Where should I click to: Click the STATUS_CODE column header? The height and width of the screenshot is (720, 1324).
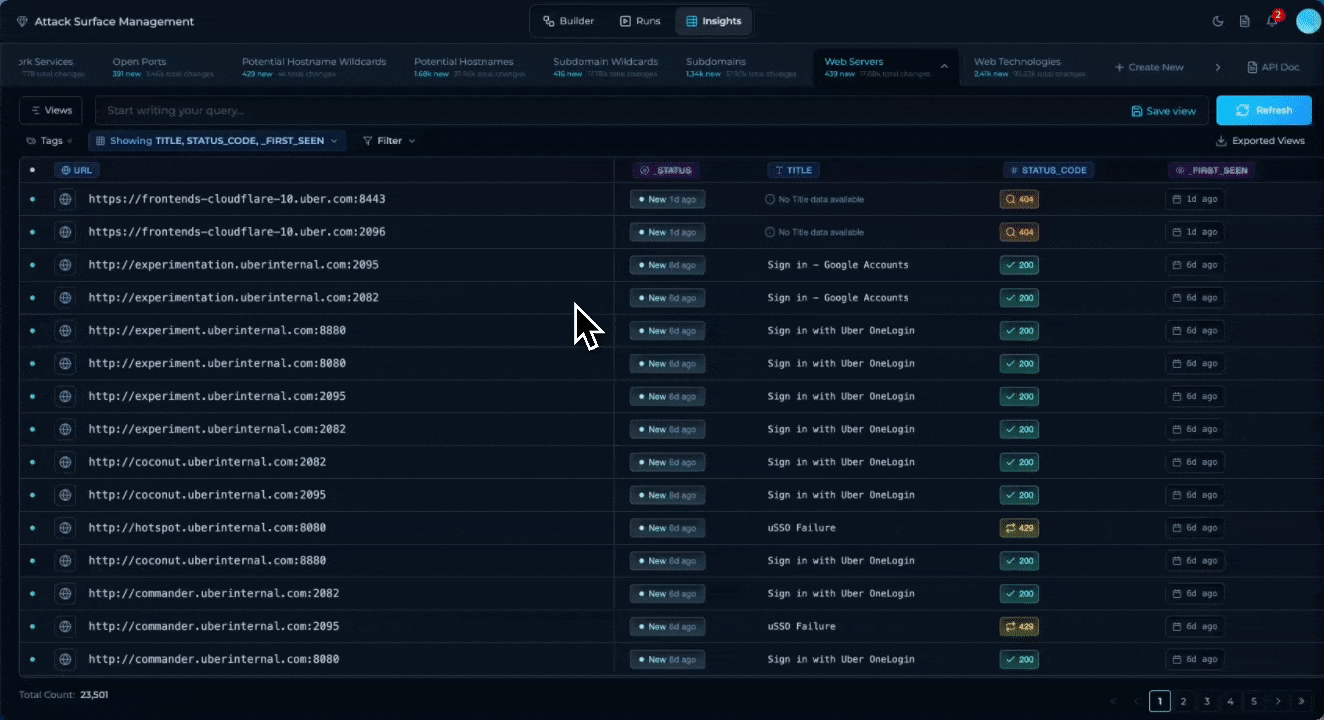pos(1048,170)
